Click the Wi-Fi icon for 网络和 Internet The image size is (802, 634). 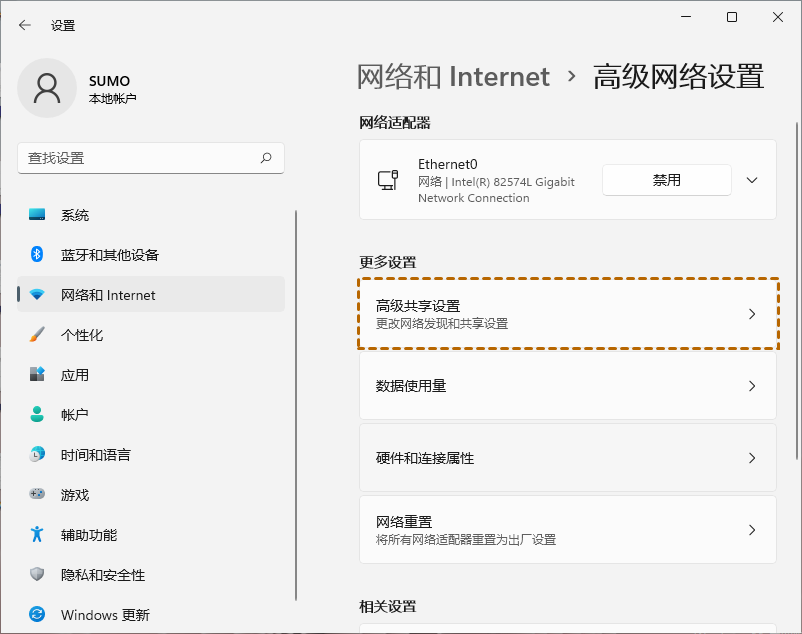tap(37, 295)
